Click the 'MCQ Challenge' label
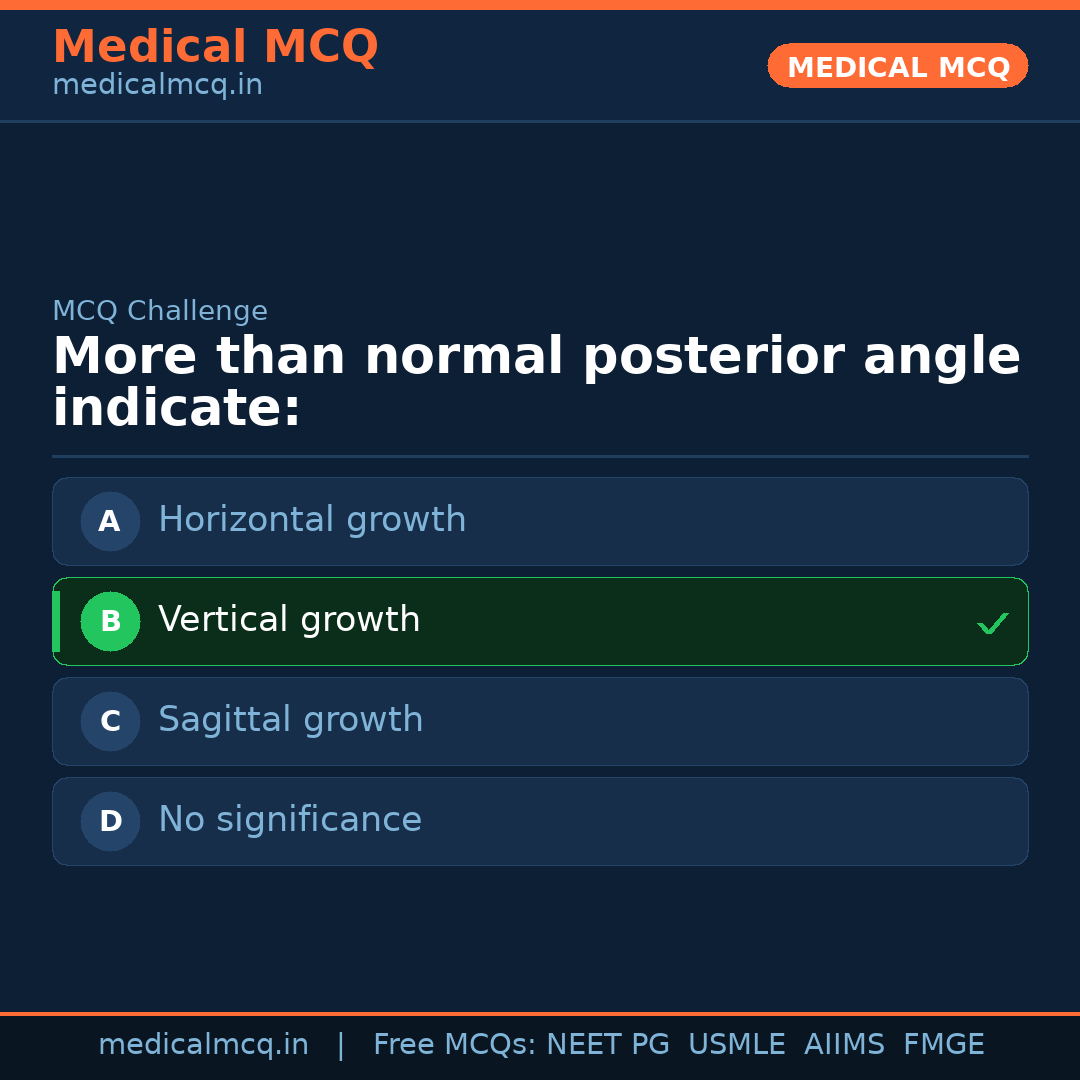 (x=160, y=312)
